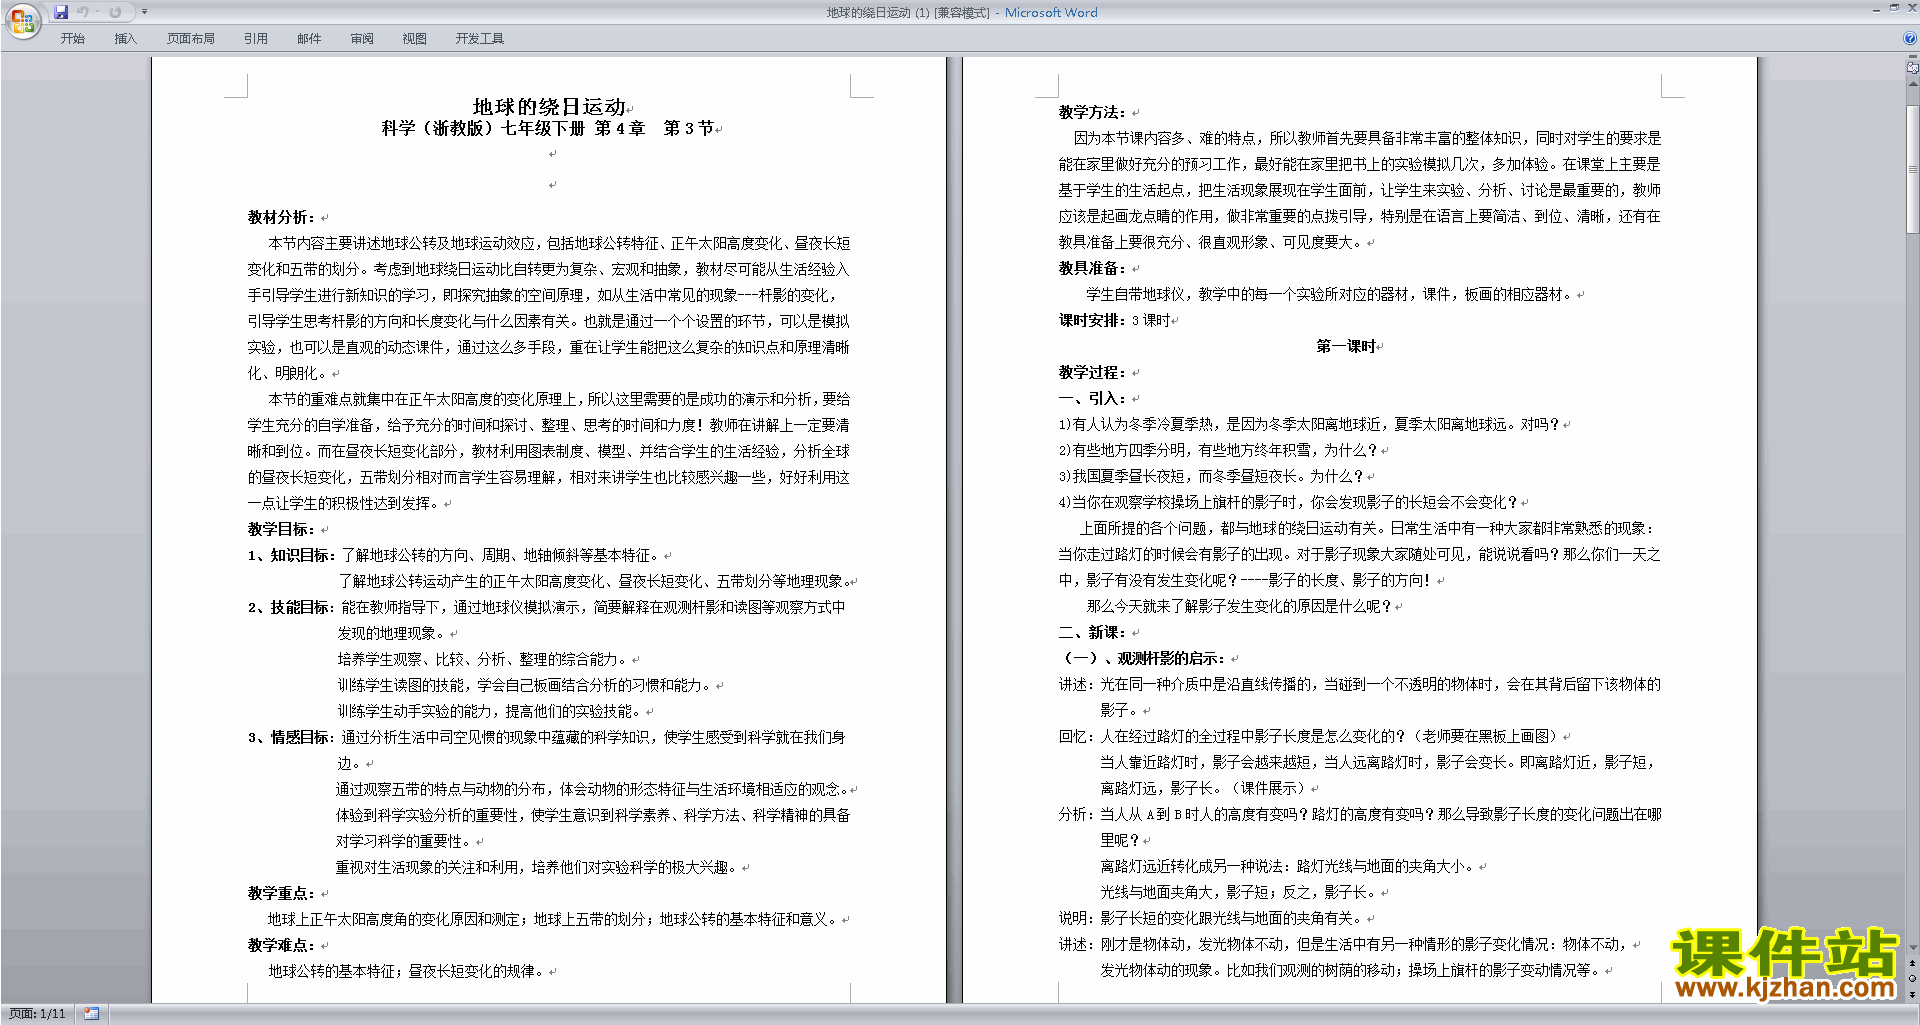
Task: Open the 开始 ribbon tab
Action: coord(72,39)
